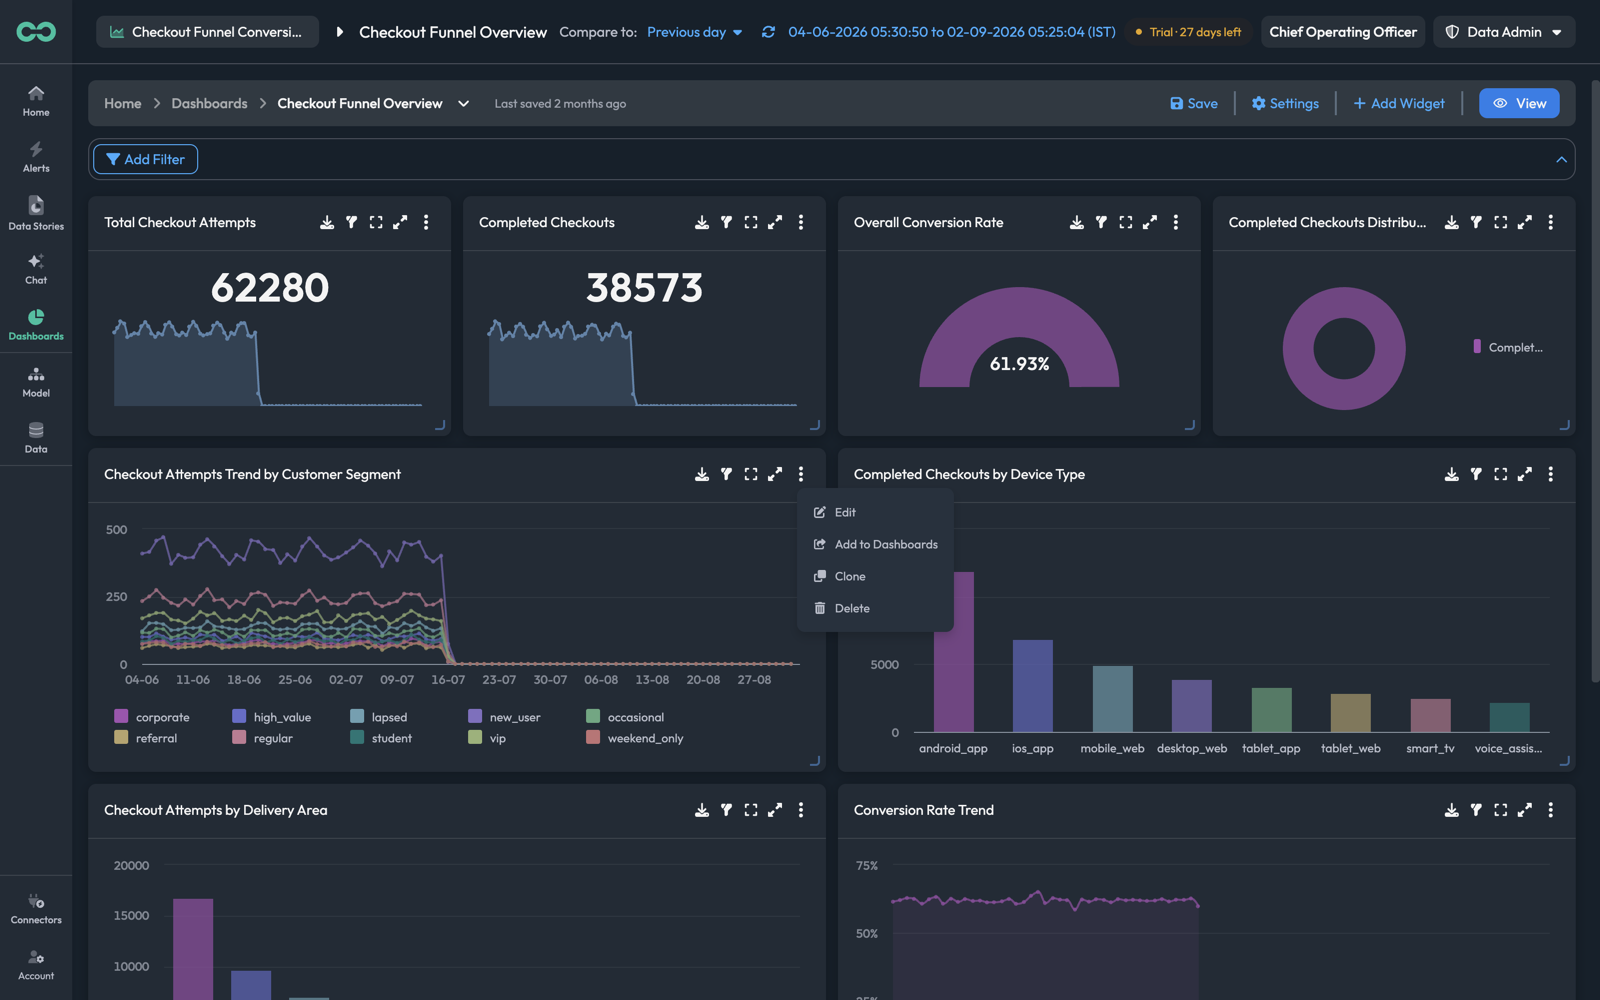The width and height of the screenshot is (1600, 1000).
Task: Filter the Checkout Attempts by Delivery Area widget
Action: click(726, 810)
